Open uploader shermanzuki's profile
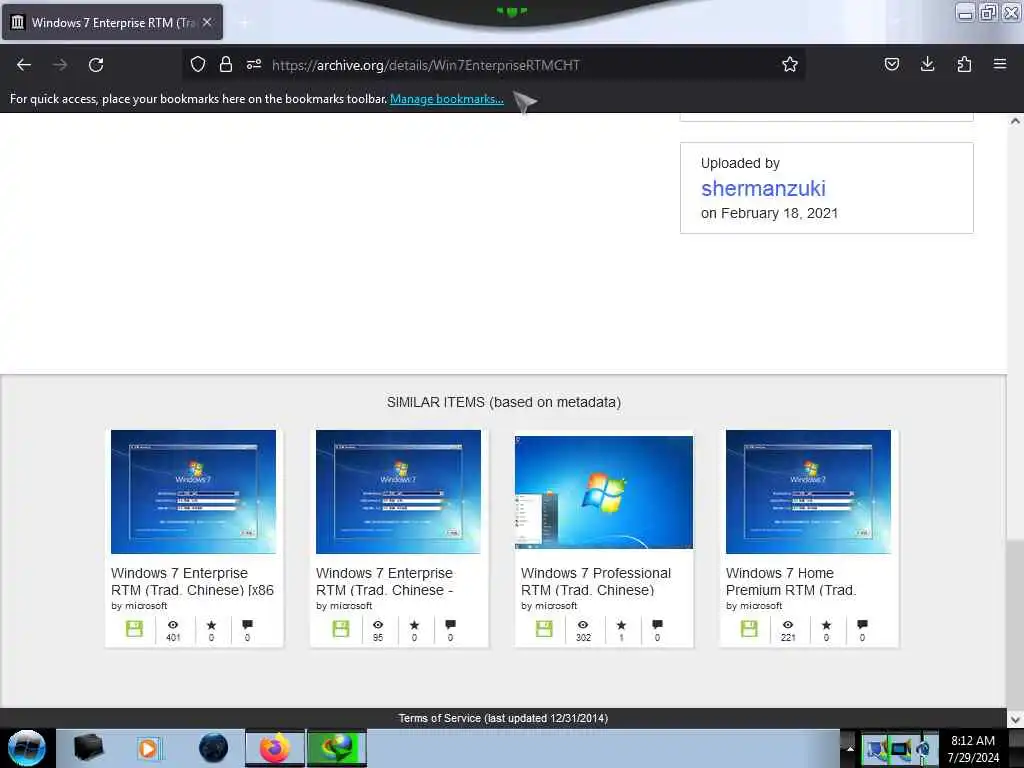Viewport: 1024px width, 768px height. [763, 188]
